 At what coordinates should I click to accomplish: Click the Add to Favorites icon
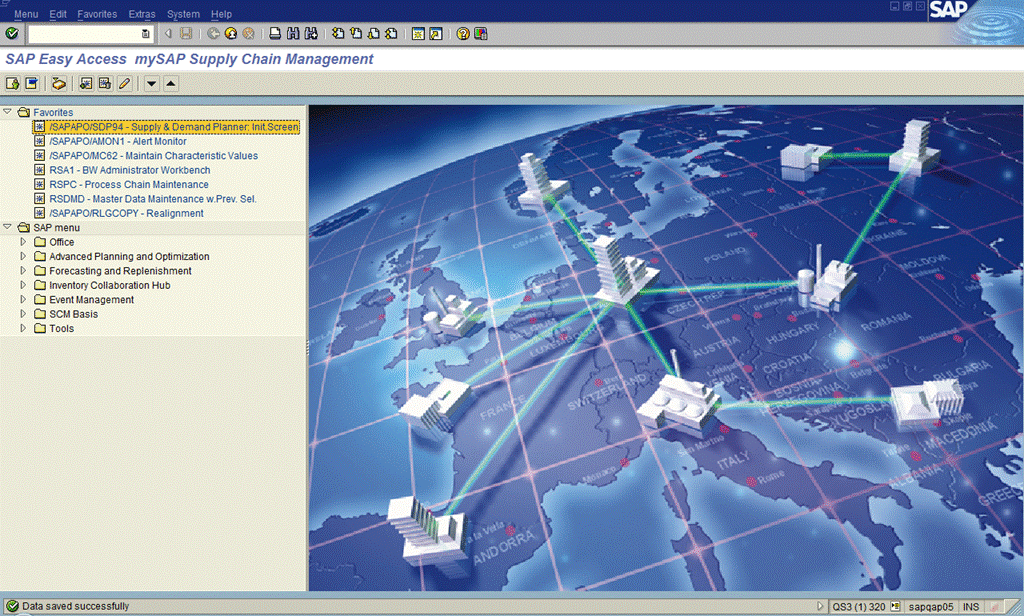coord(86,84)
